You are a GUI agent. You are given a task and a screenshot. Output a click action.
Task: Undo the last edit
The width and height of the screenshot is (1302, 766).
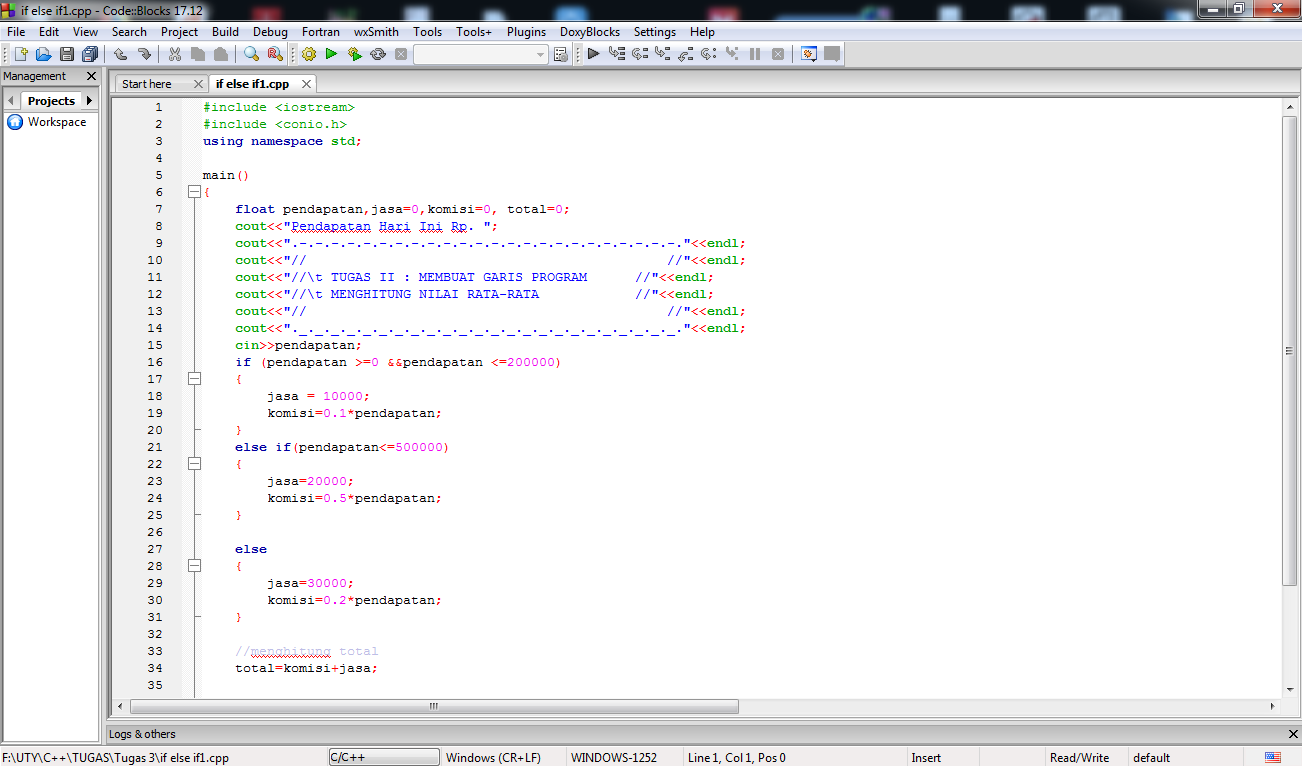click(x=120, y=54)
